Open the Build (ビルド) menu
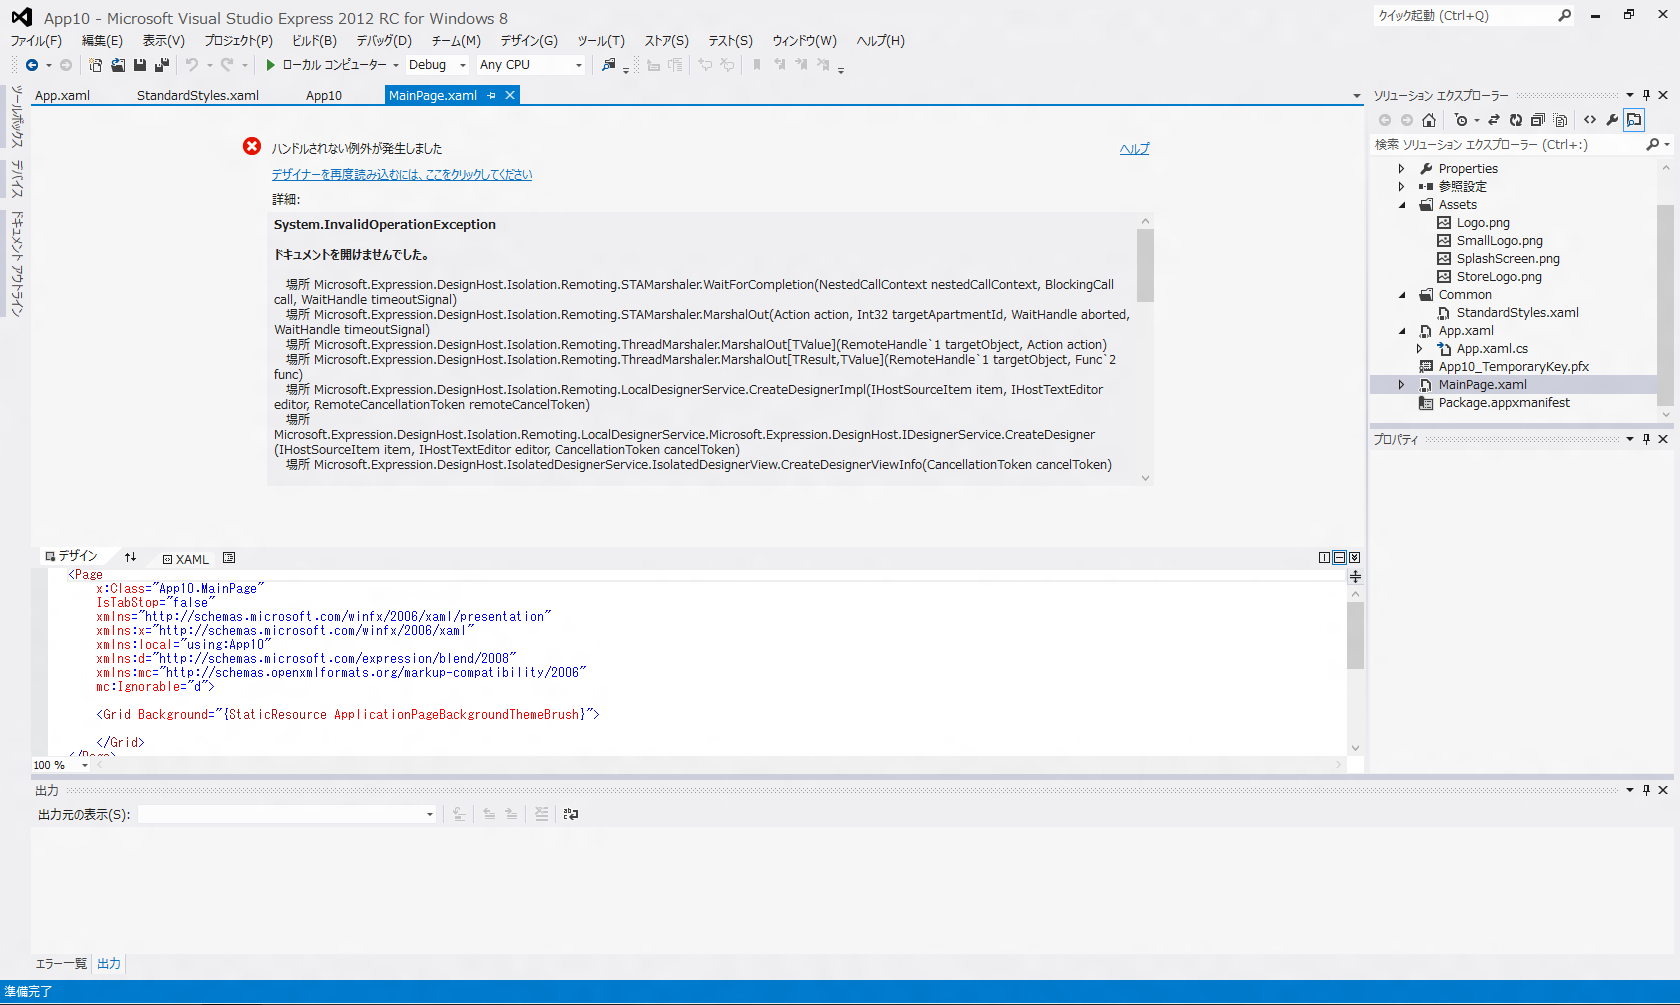The height and width of the screenshot is (1005, 1680). tap(314, 41)
